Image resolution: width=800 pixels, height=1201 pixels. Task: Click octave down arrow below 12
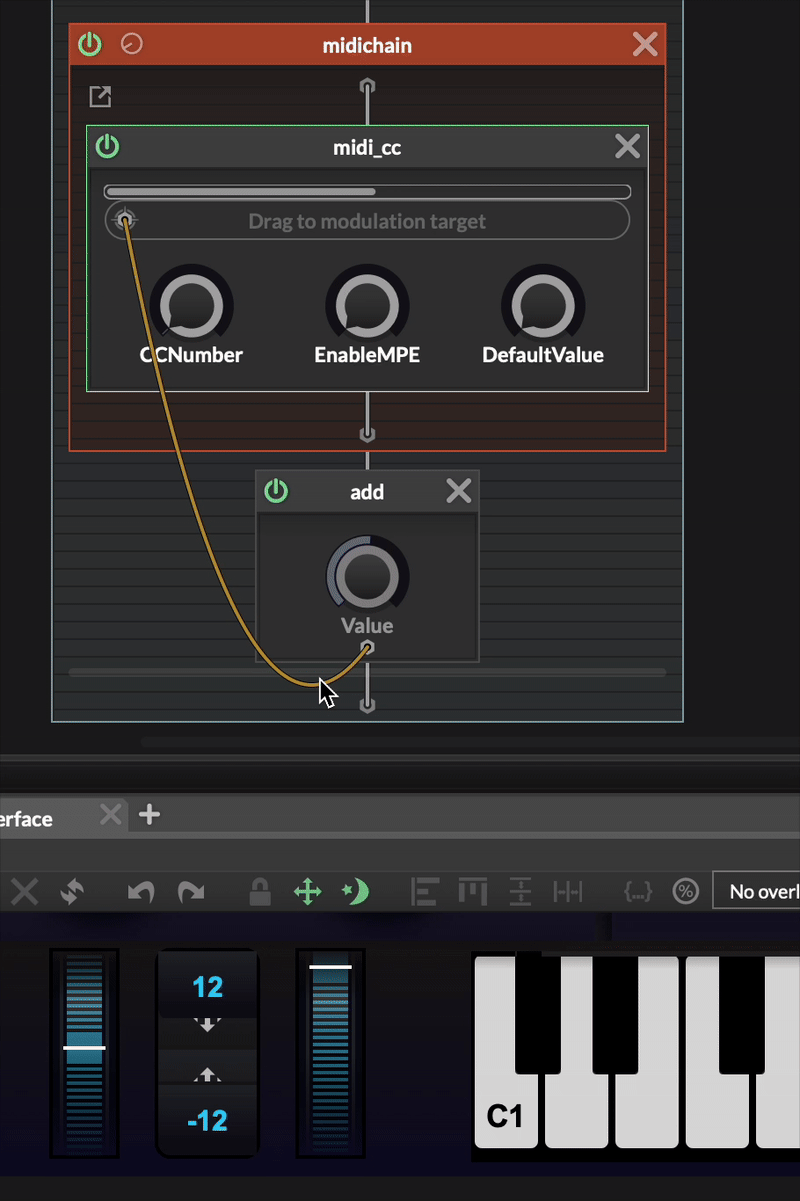[207, 1025]
